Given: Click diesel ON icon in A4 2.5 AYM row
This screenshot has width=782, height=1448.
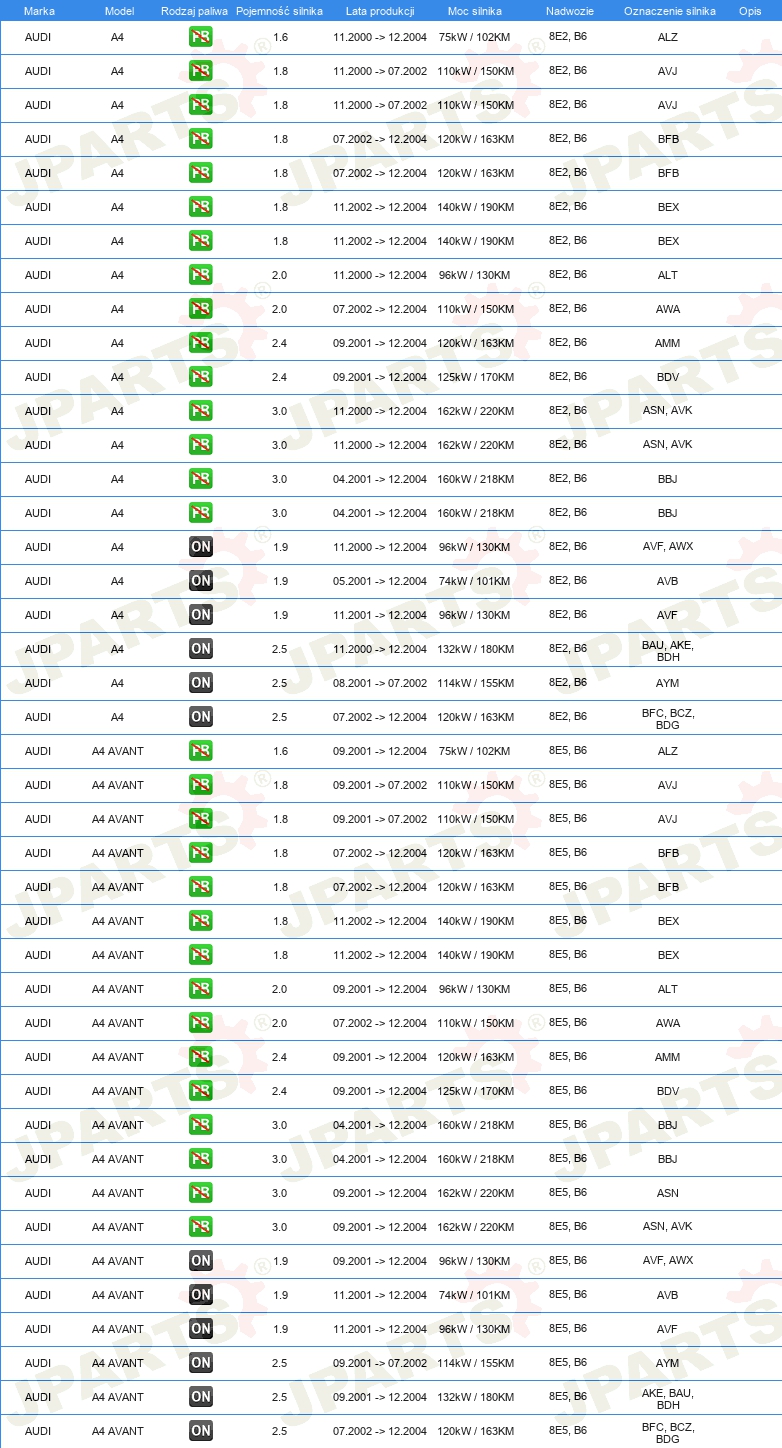Looking at the screenshot, I should click(201, 683).
